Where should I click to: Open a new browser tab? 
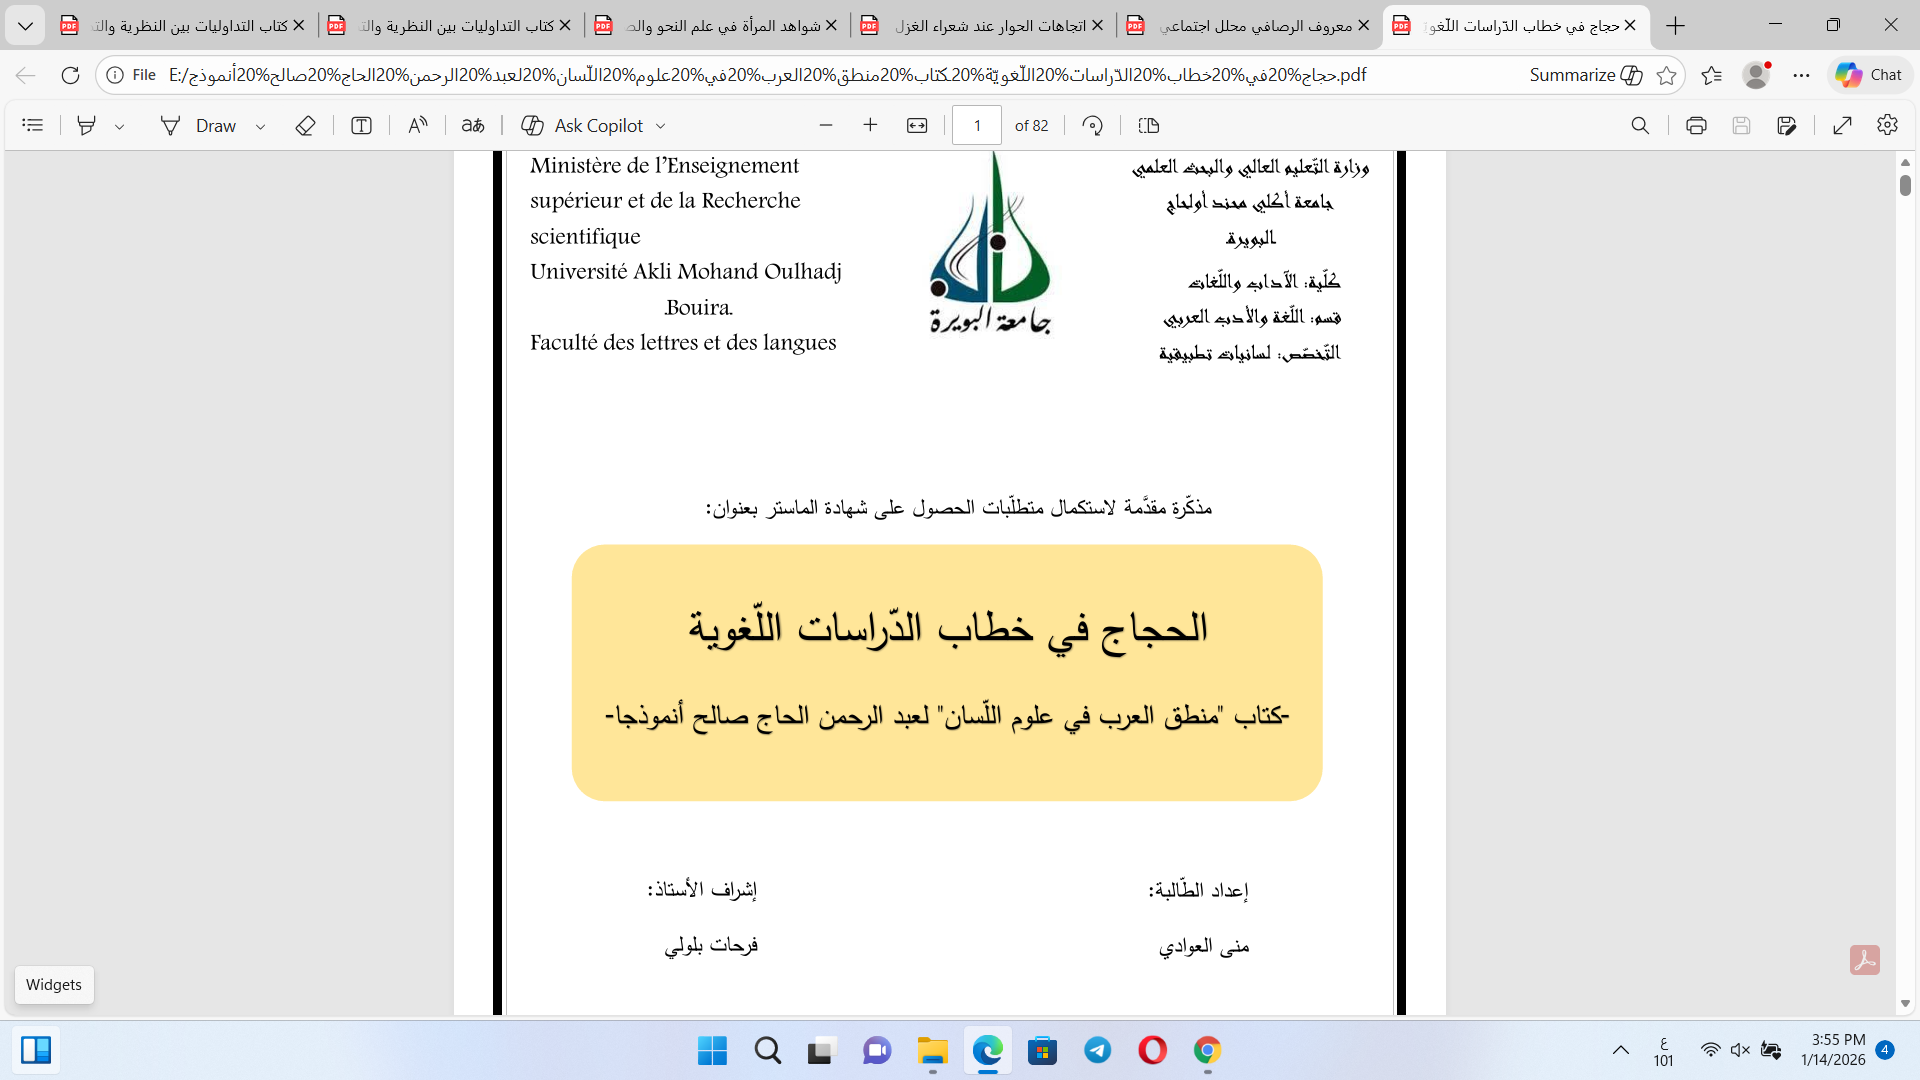click(x=1676, y=25)
